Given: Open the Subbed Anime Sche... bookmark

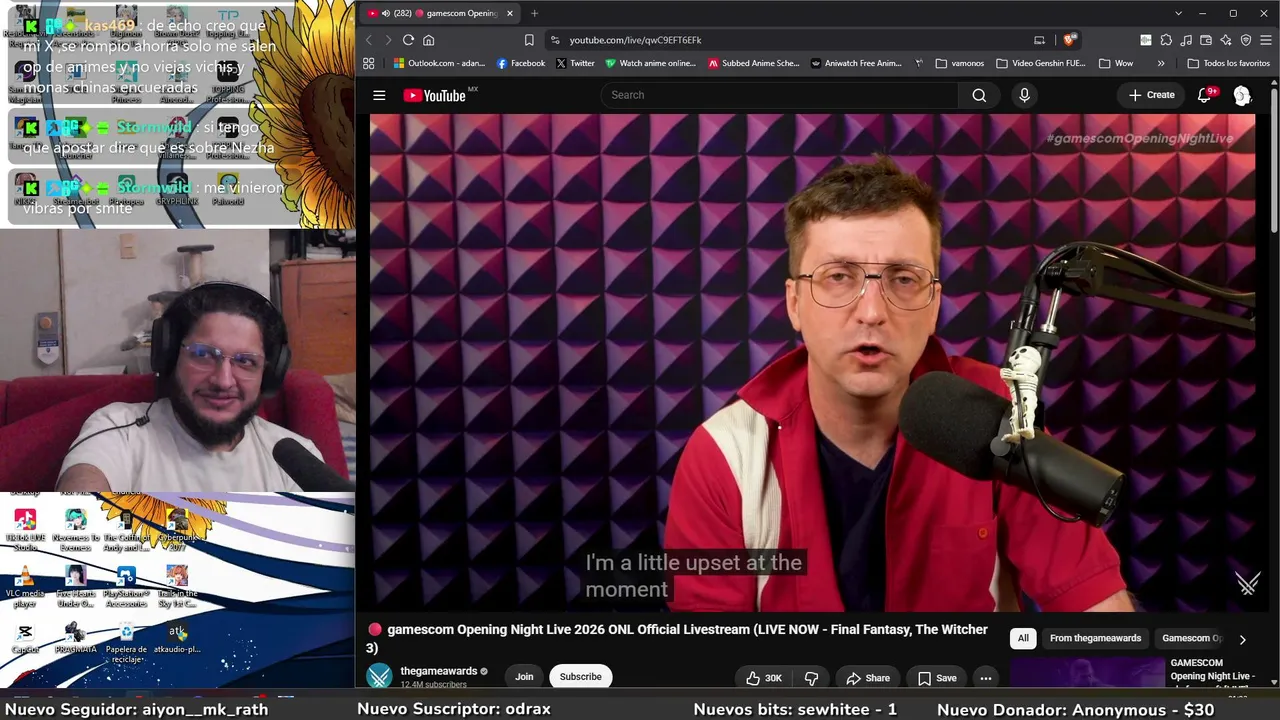Looking at the screenshot, I should [754, 63].
